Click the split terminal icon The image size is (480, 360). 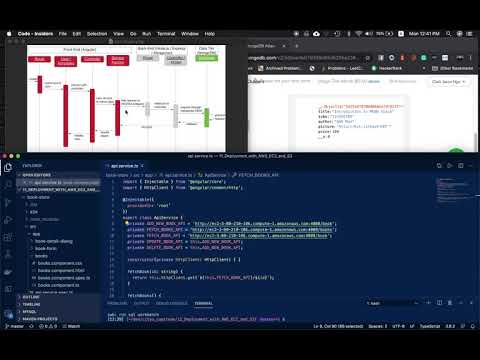pos(439,303)
